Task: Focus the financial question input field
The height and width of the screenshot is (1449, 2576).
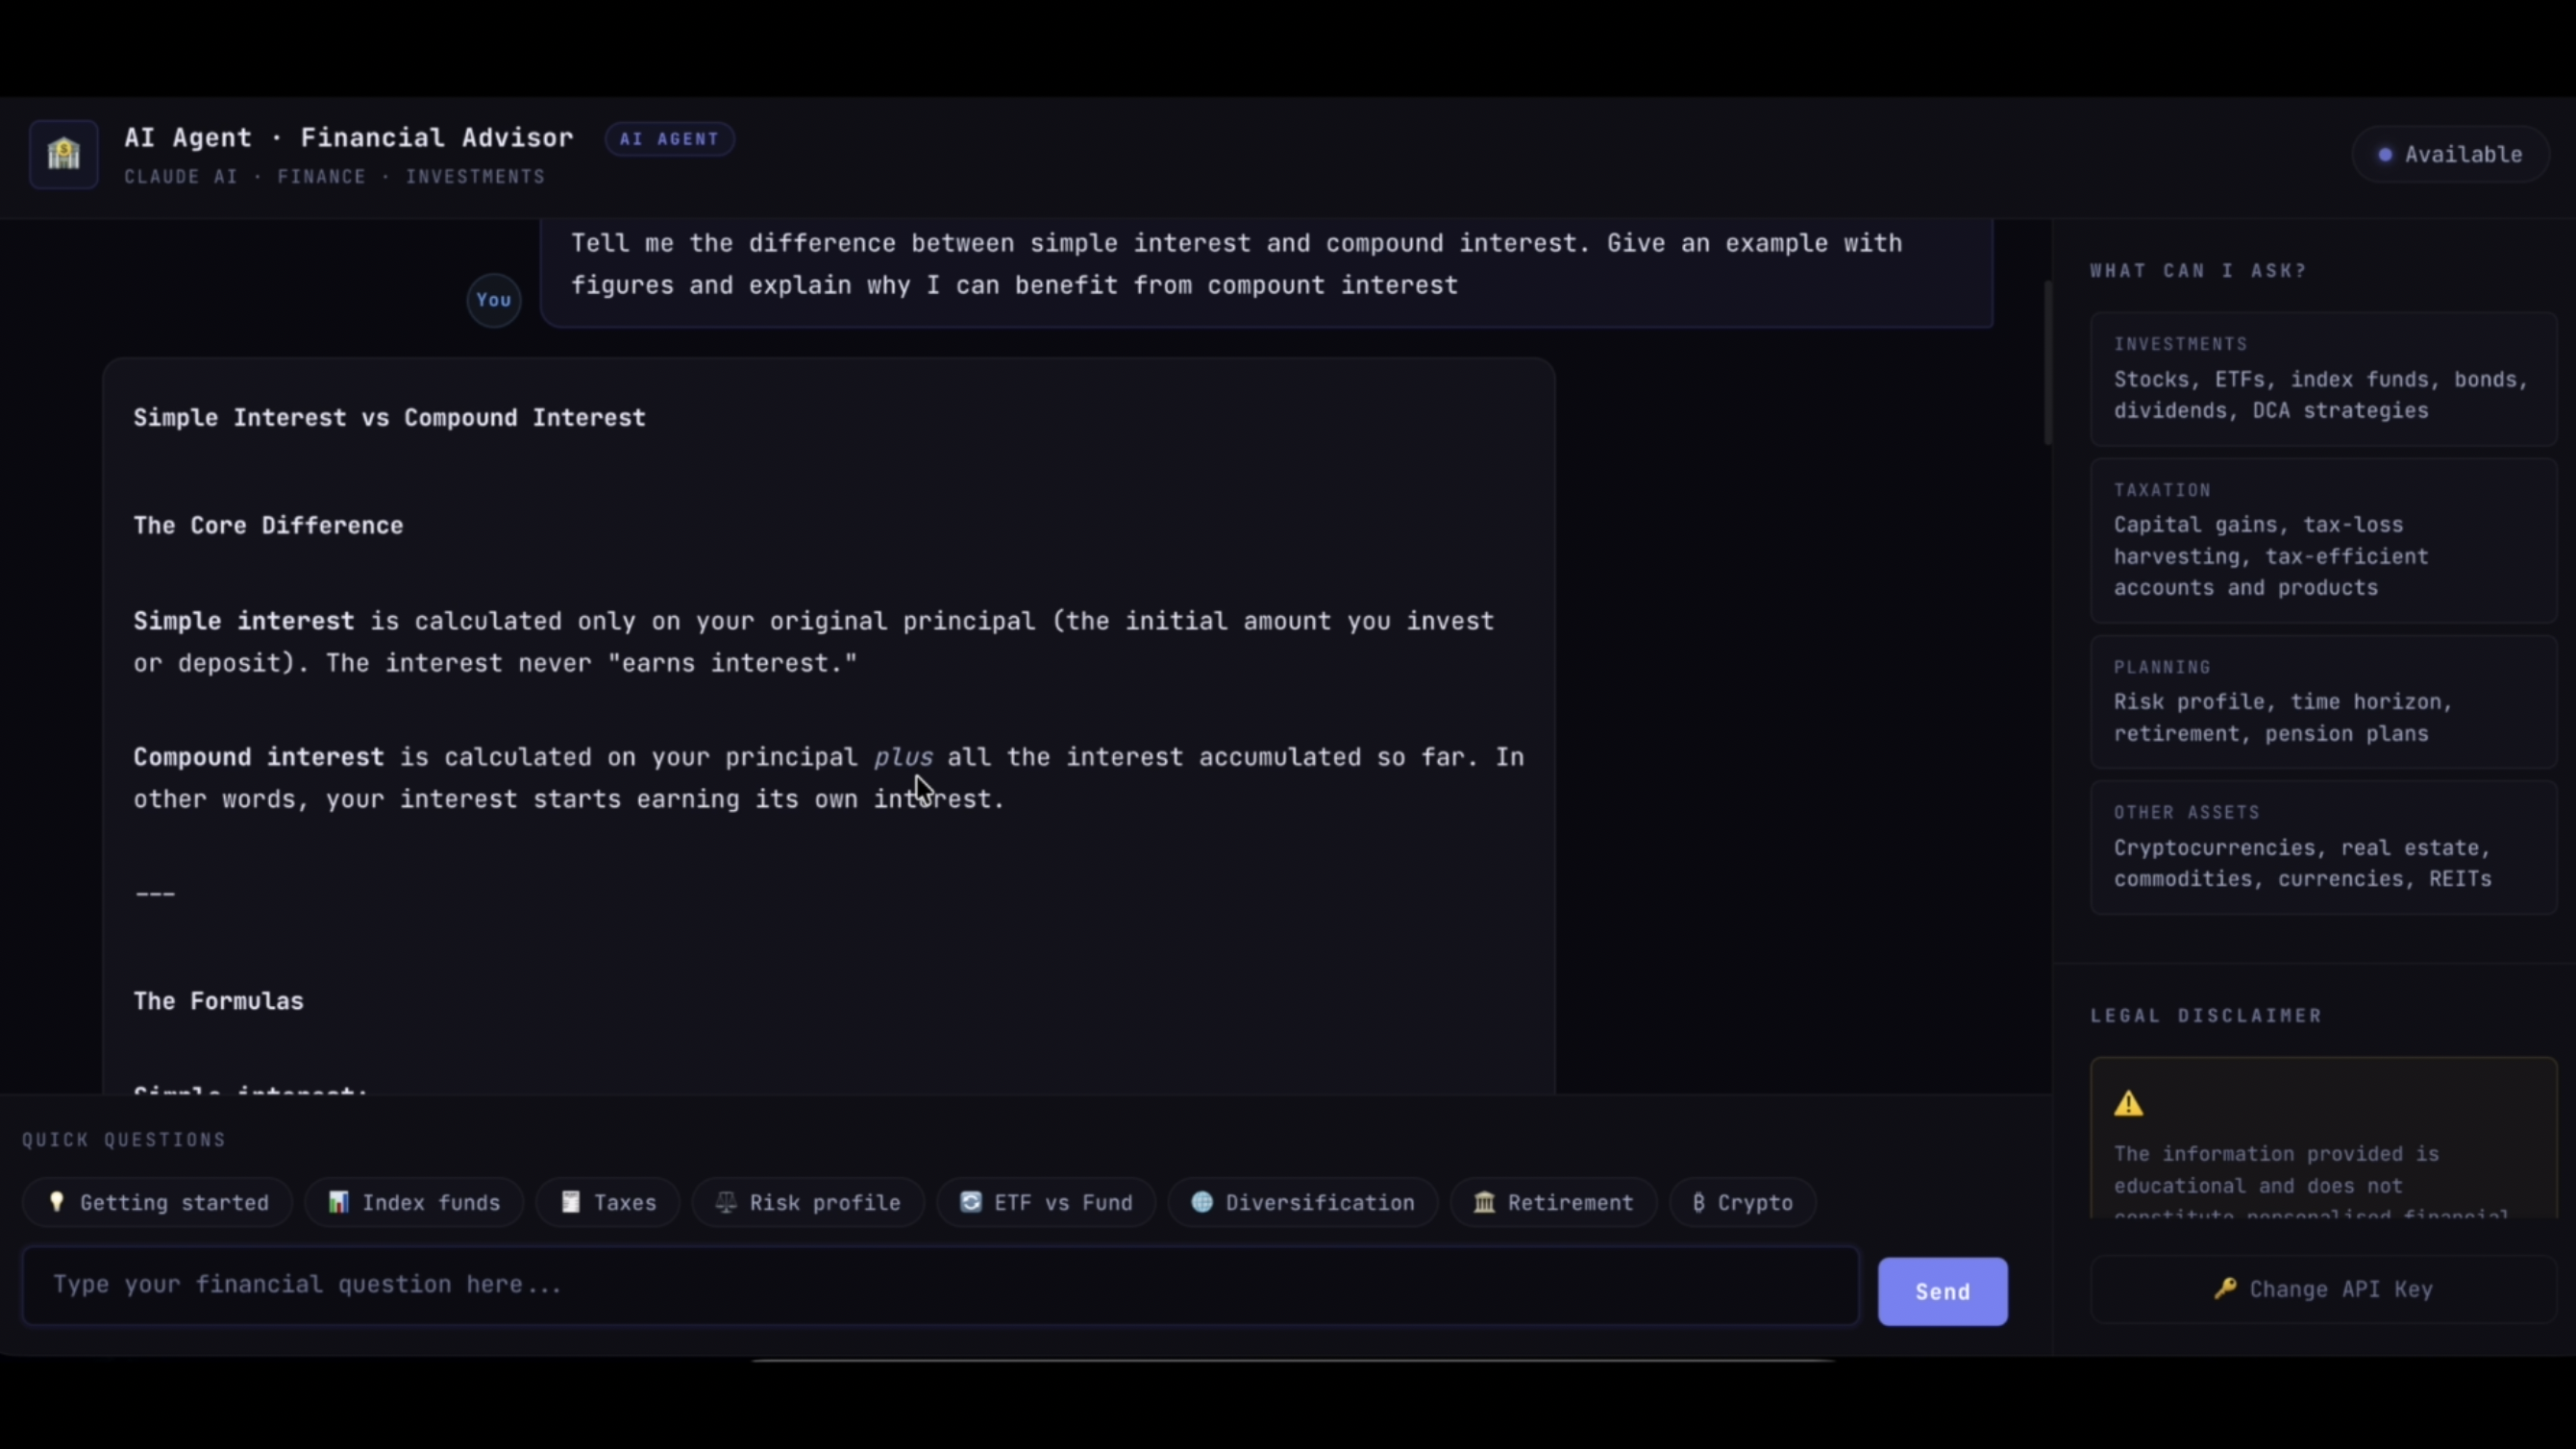Action: coord(940,1286)
